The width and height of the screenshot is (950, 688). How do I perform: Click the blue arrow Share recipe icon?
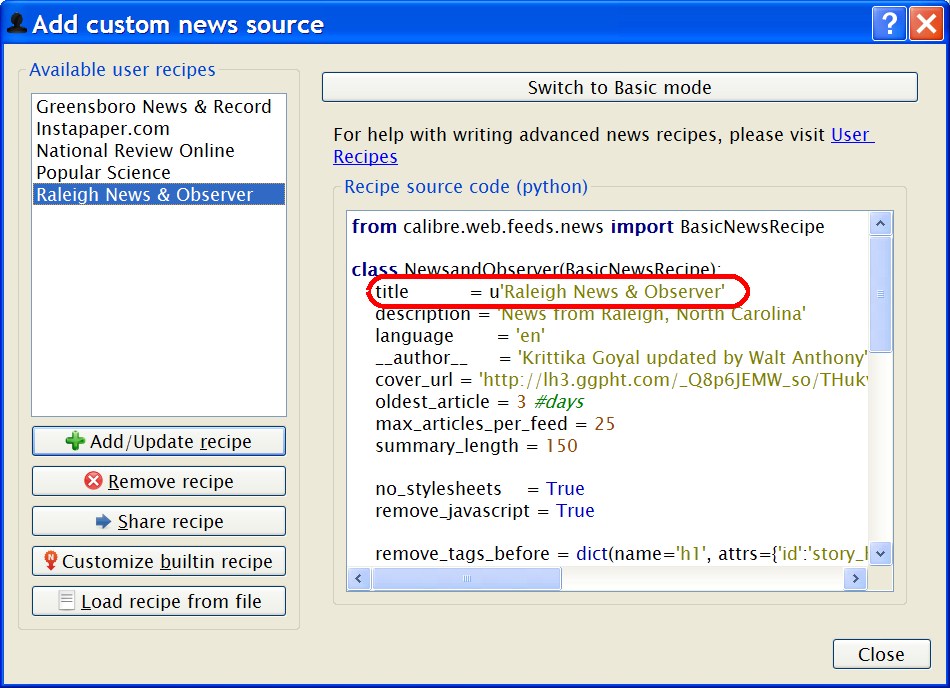(x=104, y=521)
